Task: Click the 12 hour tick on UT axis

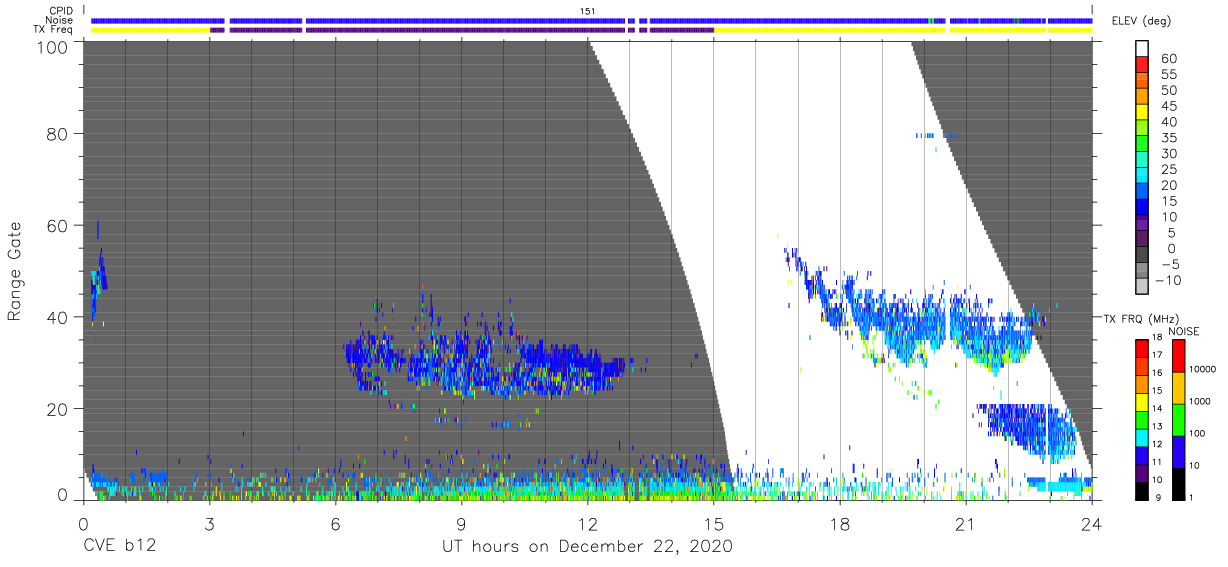Action: 587,524
